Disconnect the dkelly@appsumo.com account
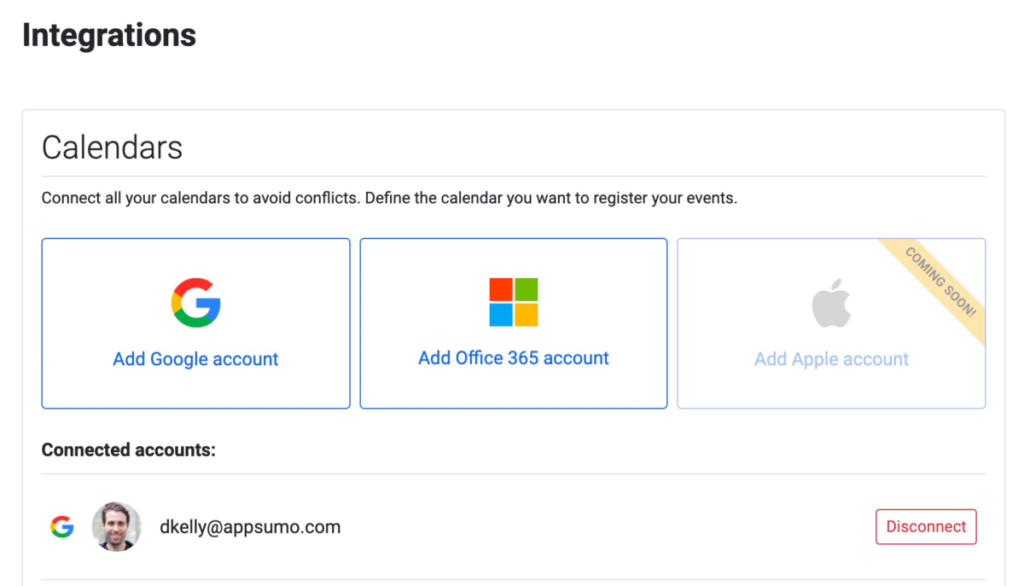Screen dimensions: 1024x586 pos(926,527)
